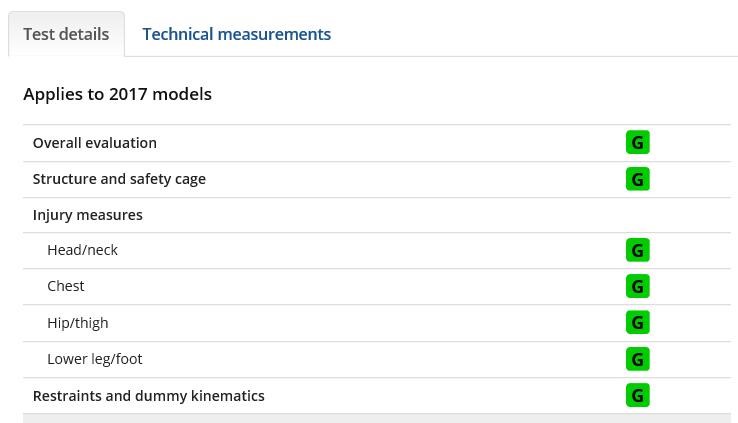Click the Structure and safety cage label
738x423 pixels.
click(119, 179)
